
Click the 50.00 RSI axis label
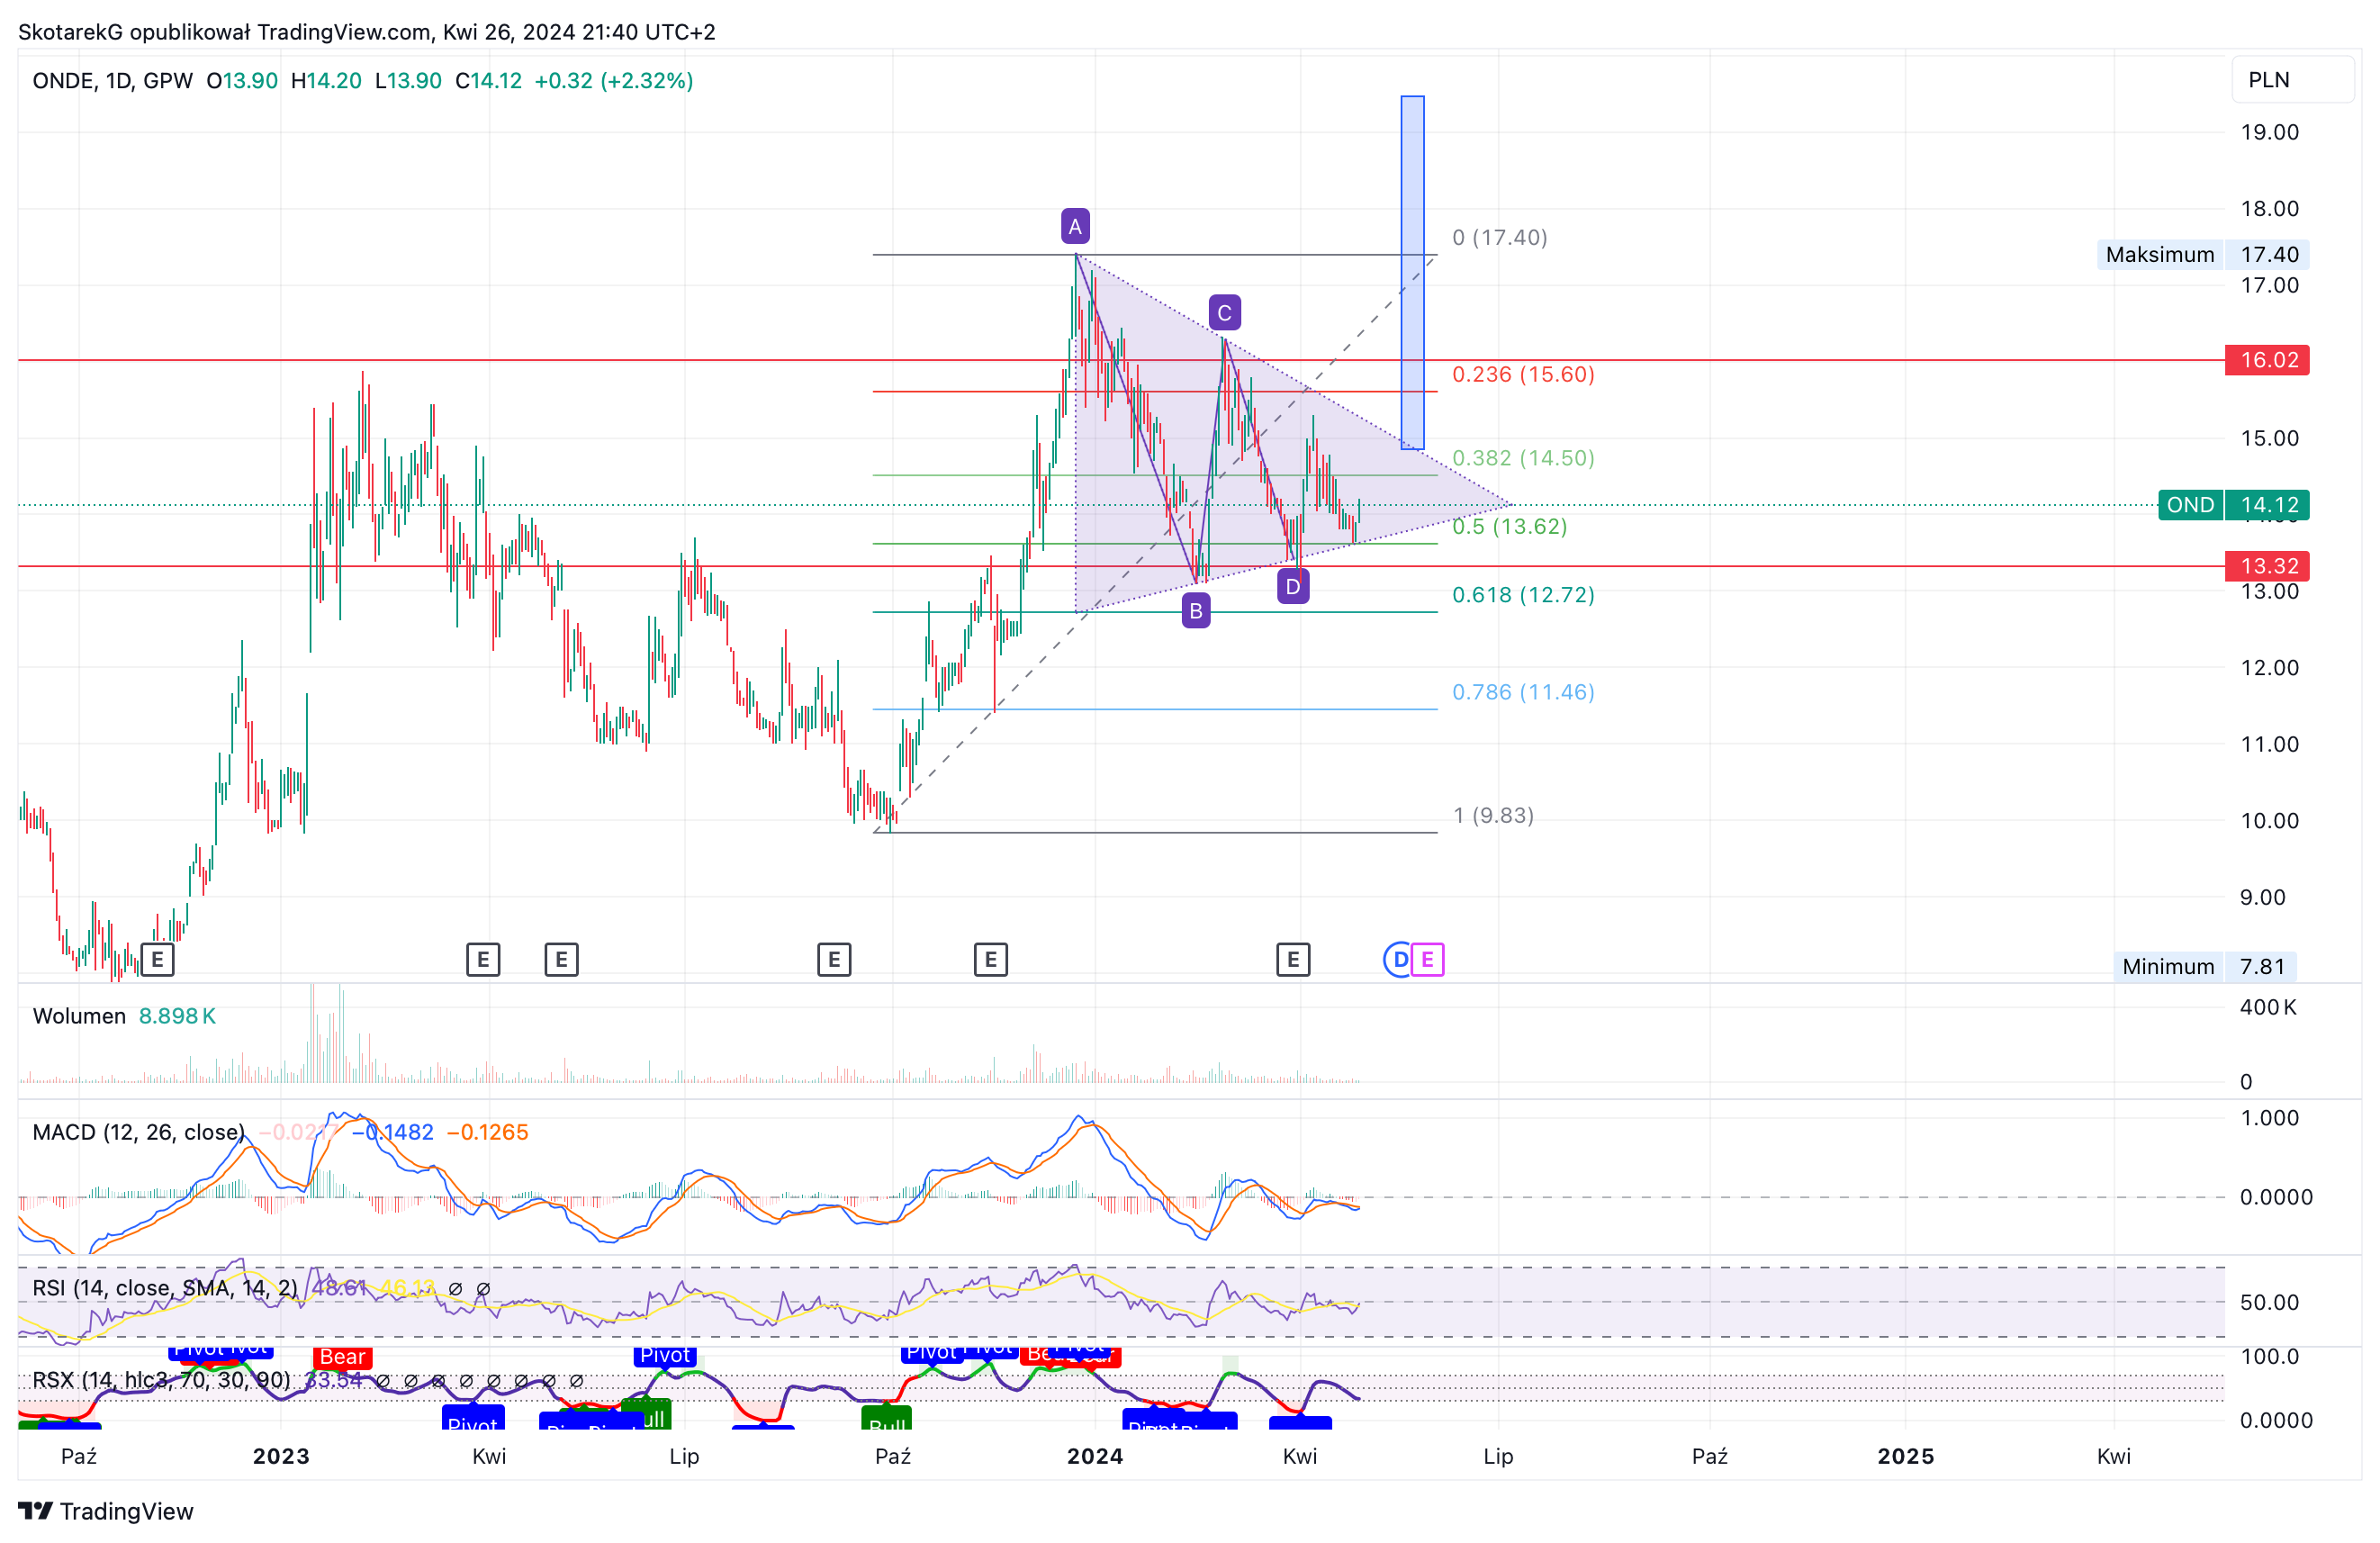coord(2269,1302)
